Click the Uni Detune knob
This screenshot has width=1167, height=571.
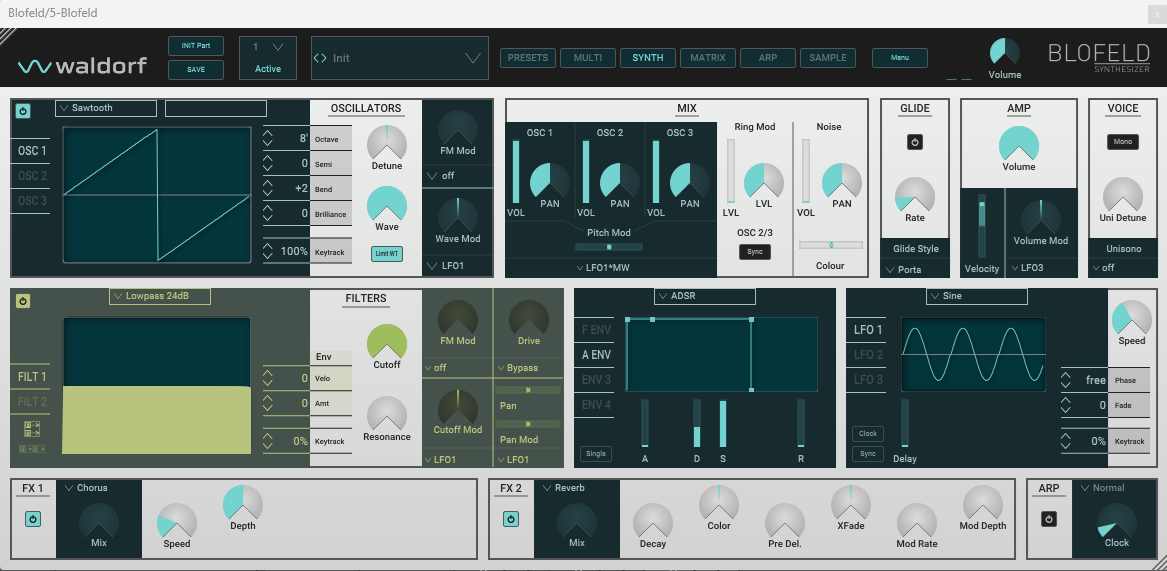[1122, 195]
